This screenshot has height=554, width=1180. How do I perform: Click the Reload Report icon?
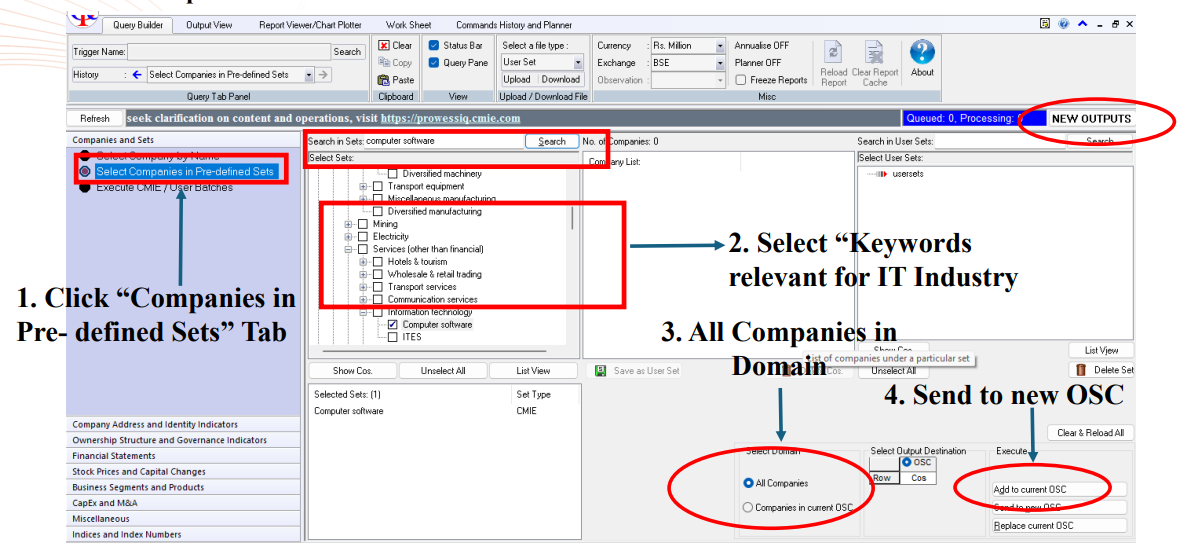click(834, 55)
